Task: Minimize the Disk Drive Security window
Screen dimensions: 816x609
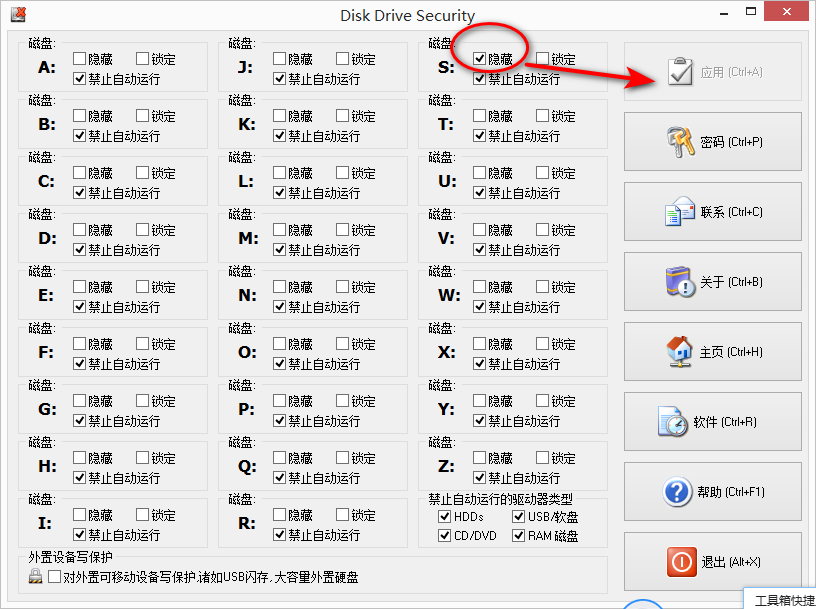Action: click(x=723, y=12)
